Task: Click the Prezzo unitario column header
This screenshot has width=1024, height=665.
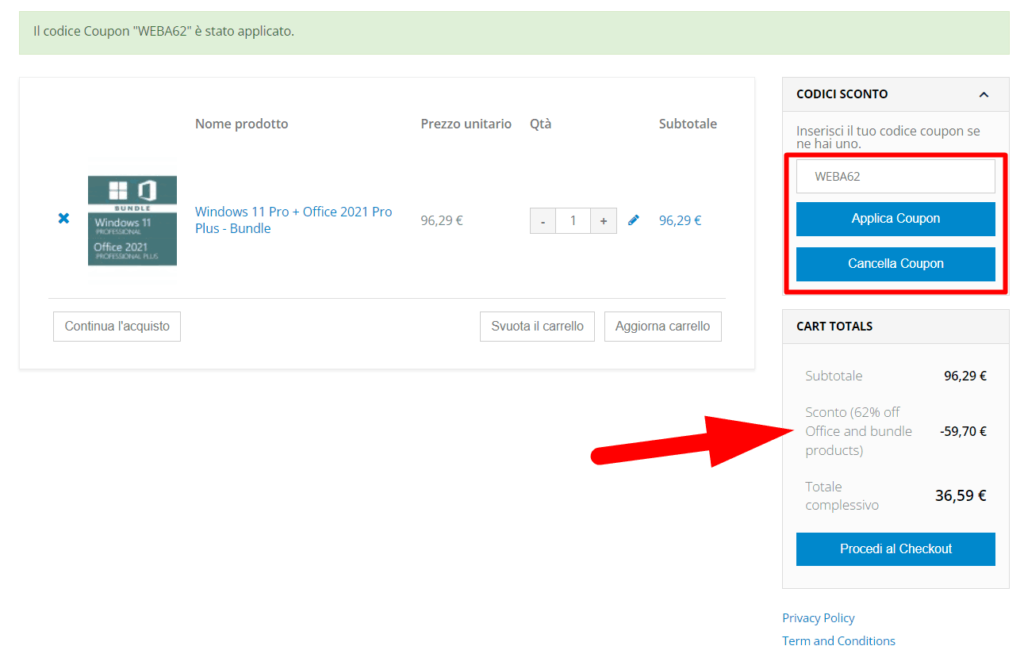Action: point(466,123)
